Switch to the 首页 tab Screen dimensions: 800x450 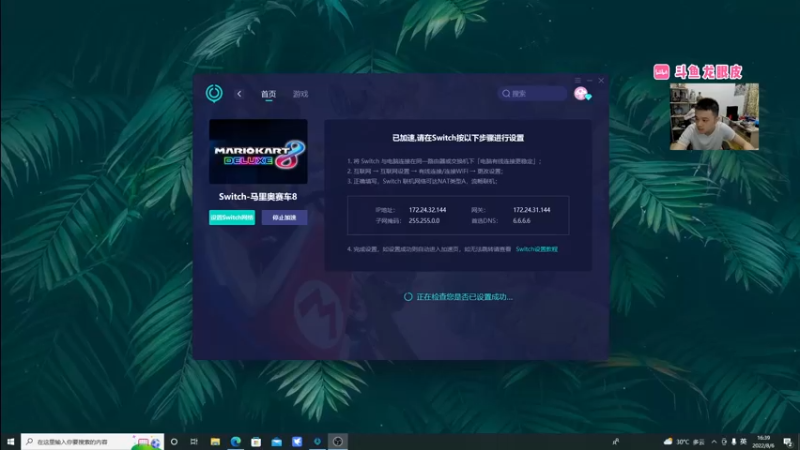pyautogui.click(x=268, y=94)
